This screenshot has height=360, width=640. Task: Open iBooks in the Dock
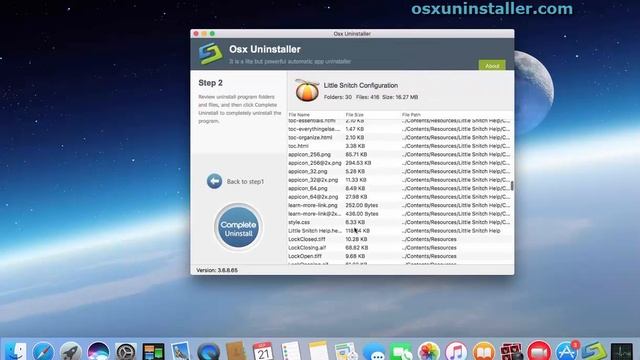484,351
